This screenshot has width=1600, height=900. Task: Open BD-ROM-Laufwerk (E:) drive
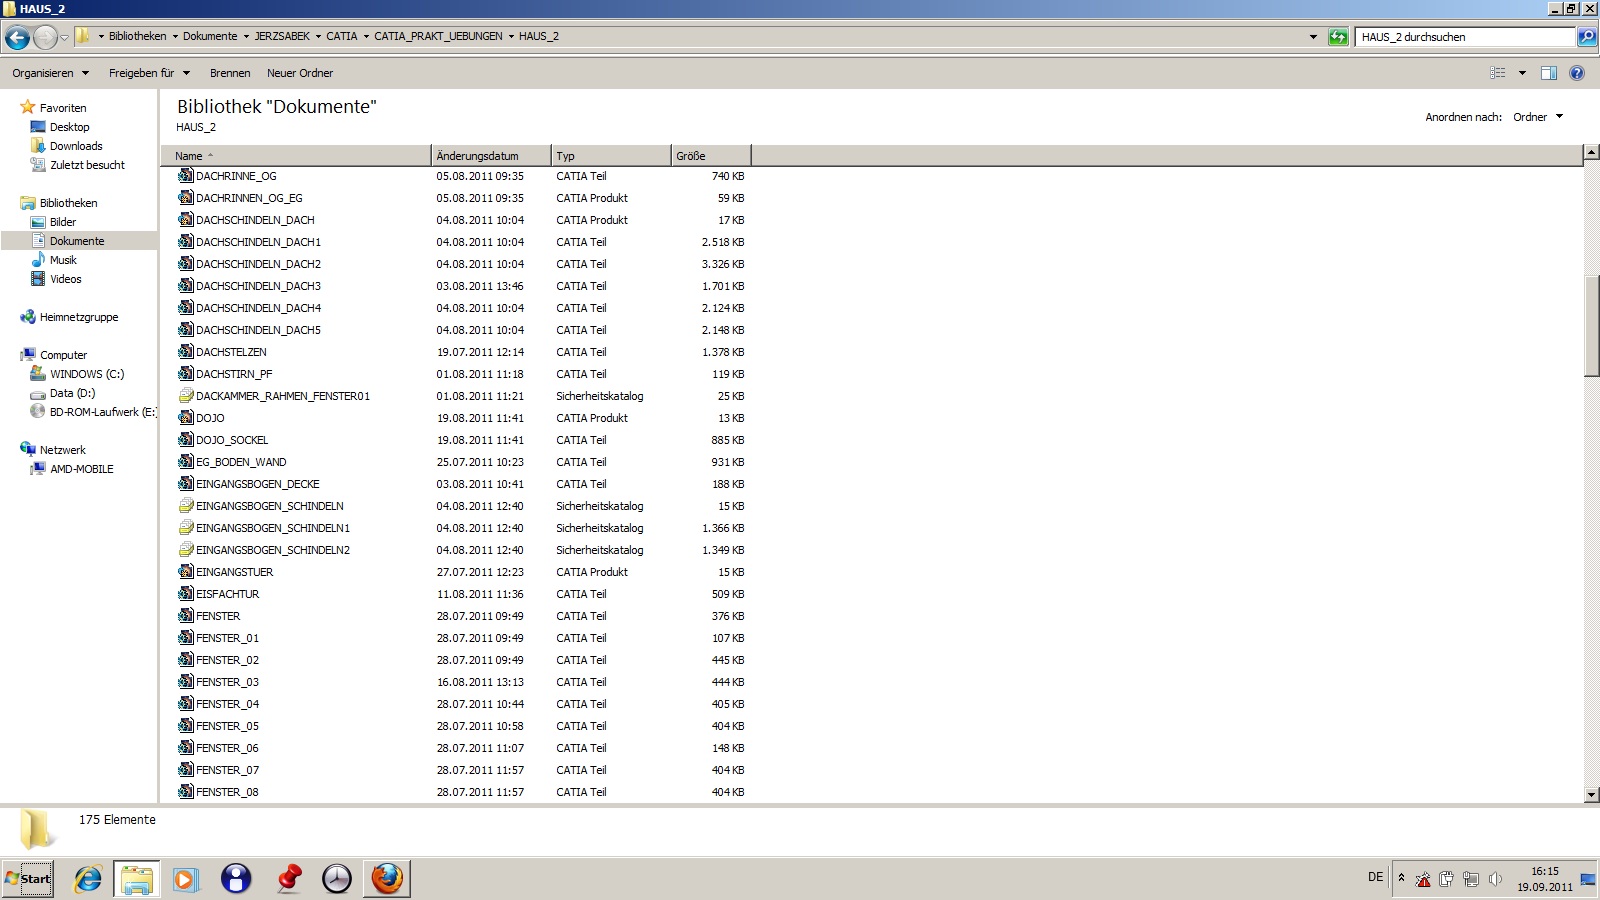pos(103,412)
